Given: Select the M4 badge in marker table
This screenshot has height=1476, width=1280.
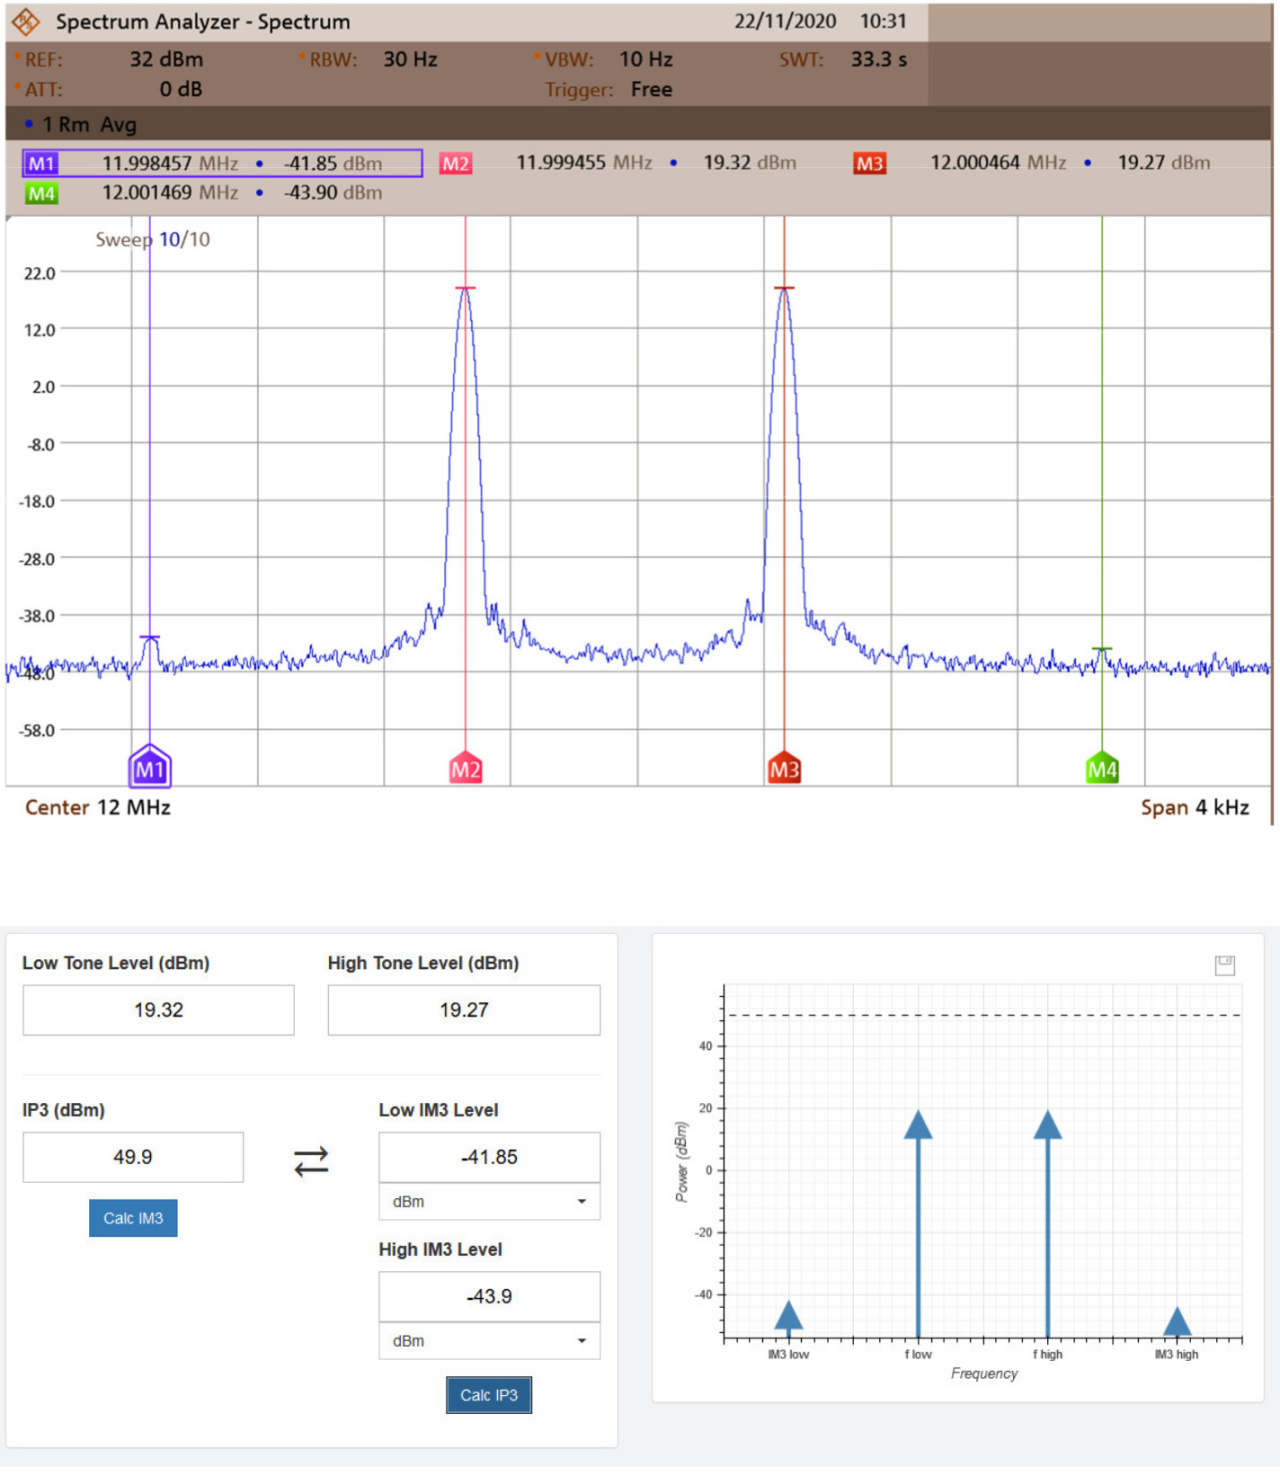Looking at the screenshot, I should pyautogui.click(x=41, y=193).
